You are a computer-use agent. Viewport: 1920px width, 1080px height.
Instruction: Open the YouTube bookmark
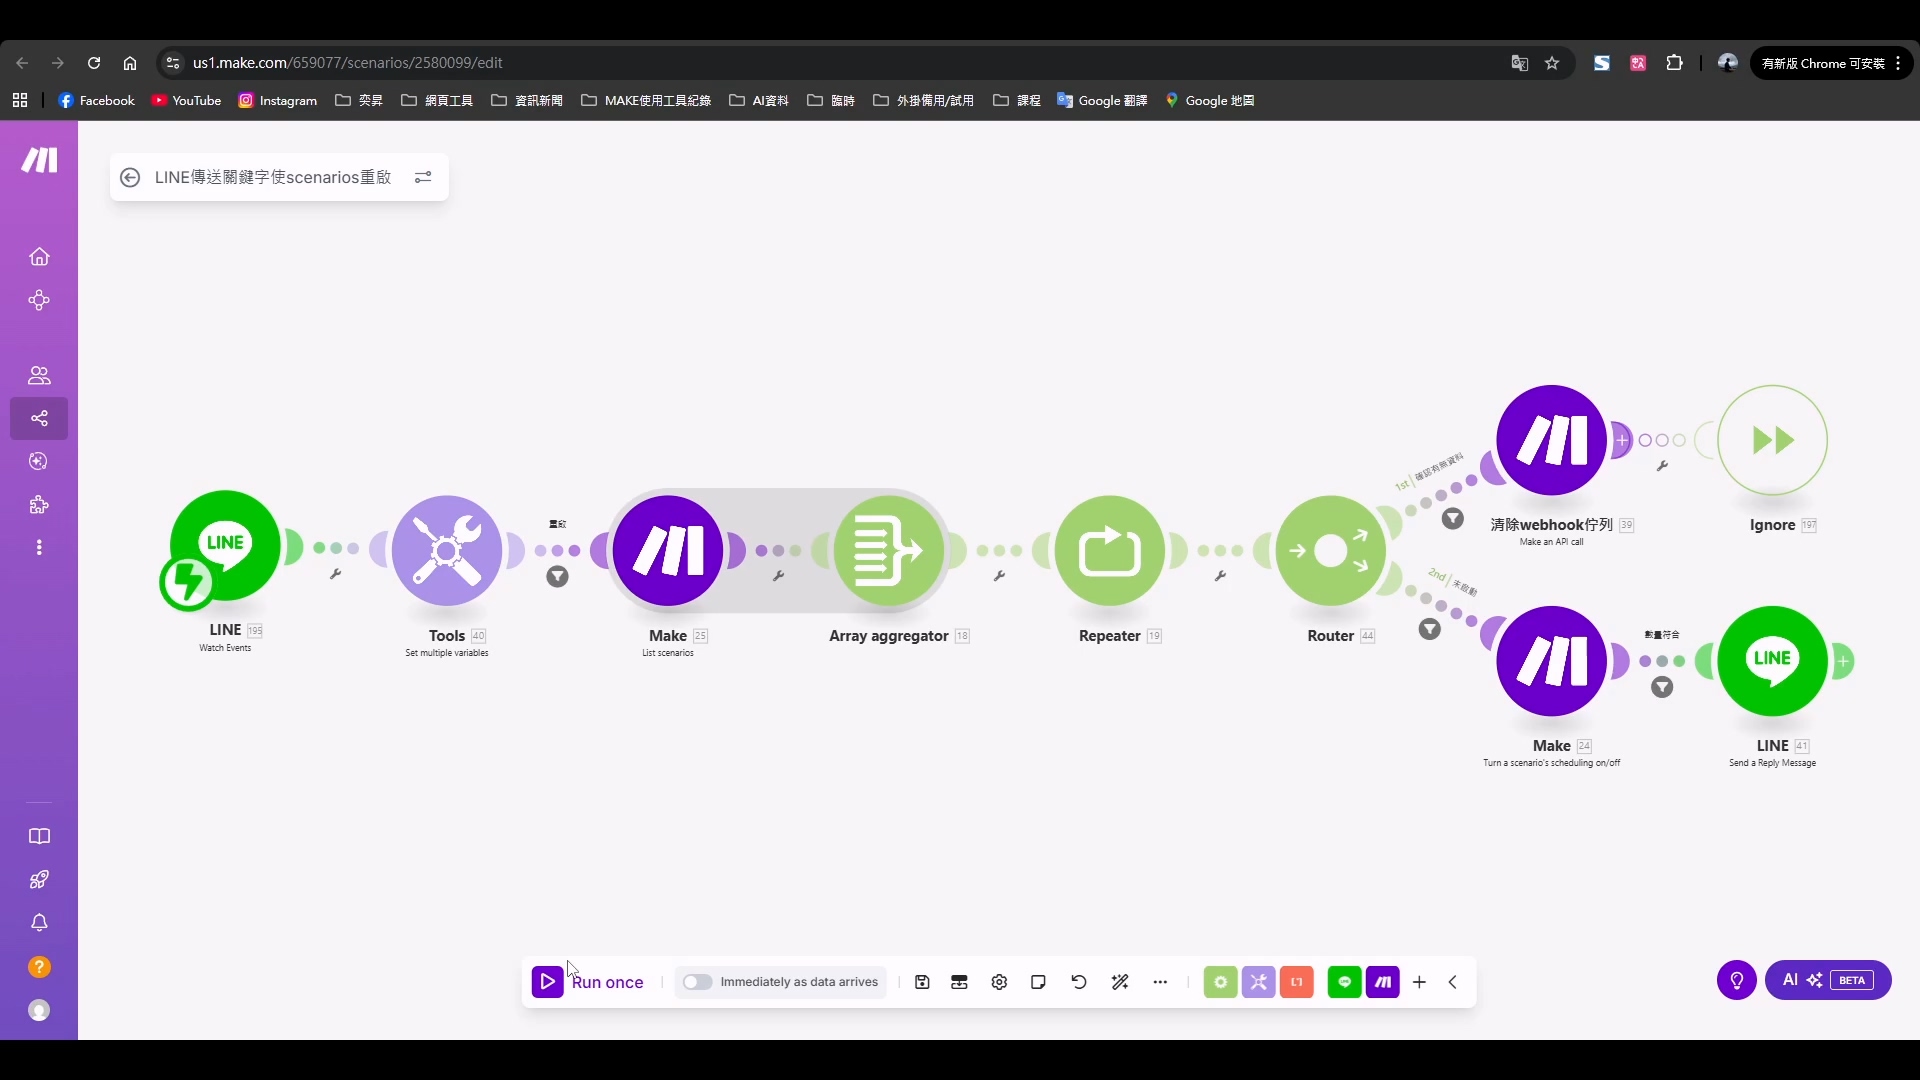click(186, 100)
